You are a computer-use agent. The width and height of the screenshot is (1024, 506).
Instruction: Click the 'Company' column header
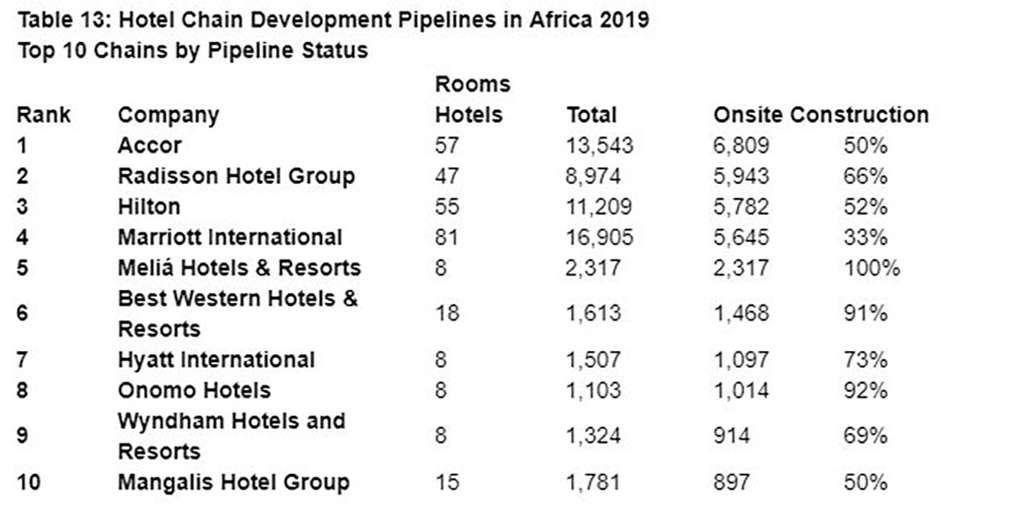[x=168, y=115]
